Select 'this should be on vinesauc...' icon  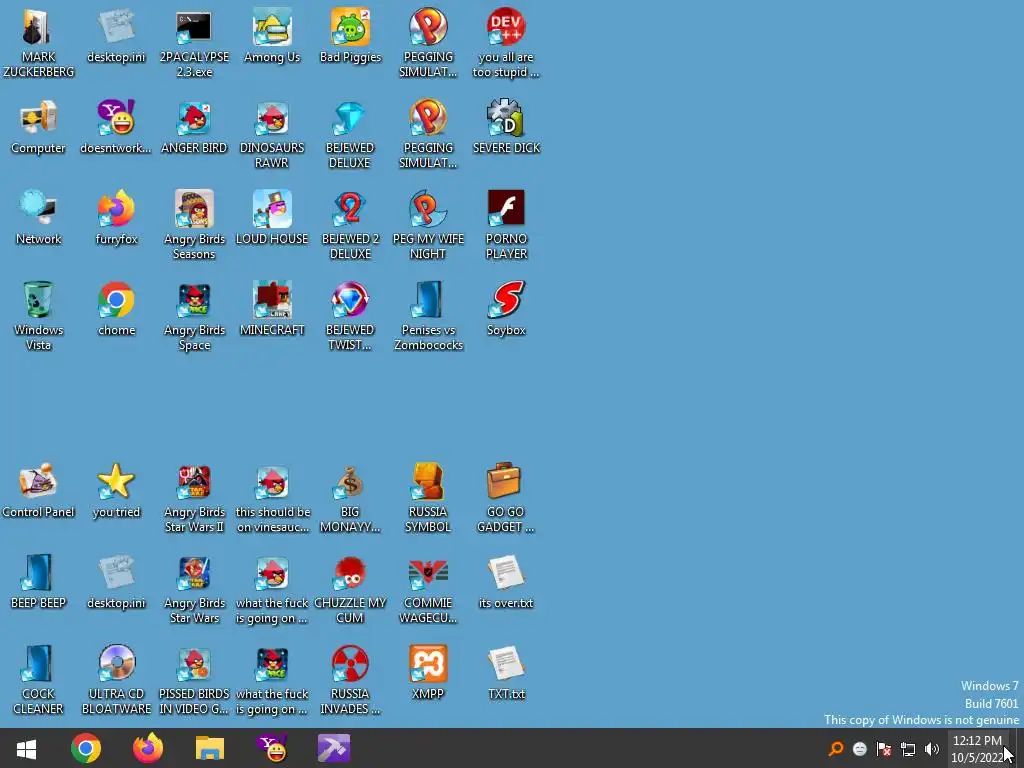pyautogui.click(x=272, y=483)
